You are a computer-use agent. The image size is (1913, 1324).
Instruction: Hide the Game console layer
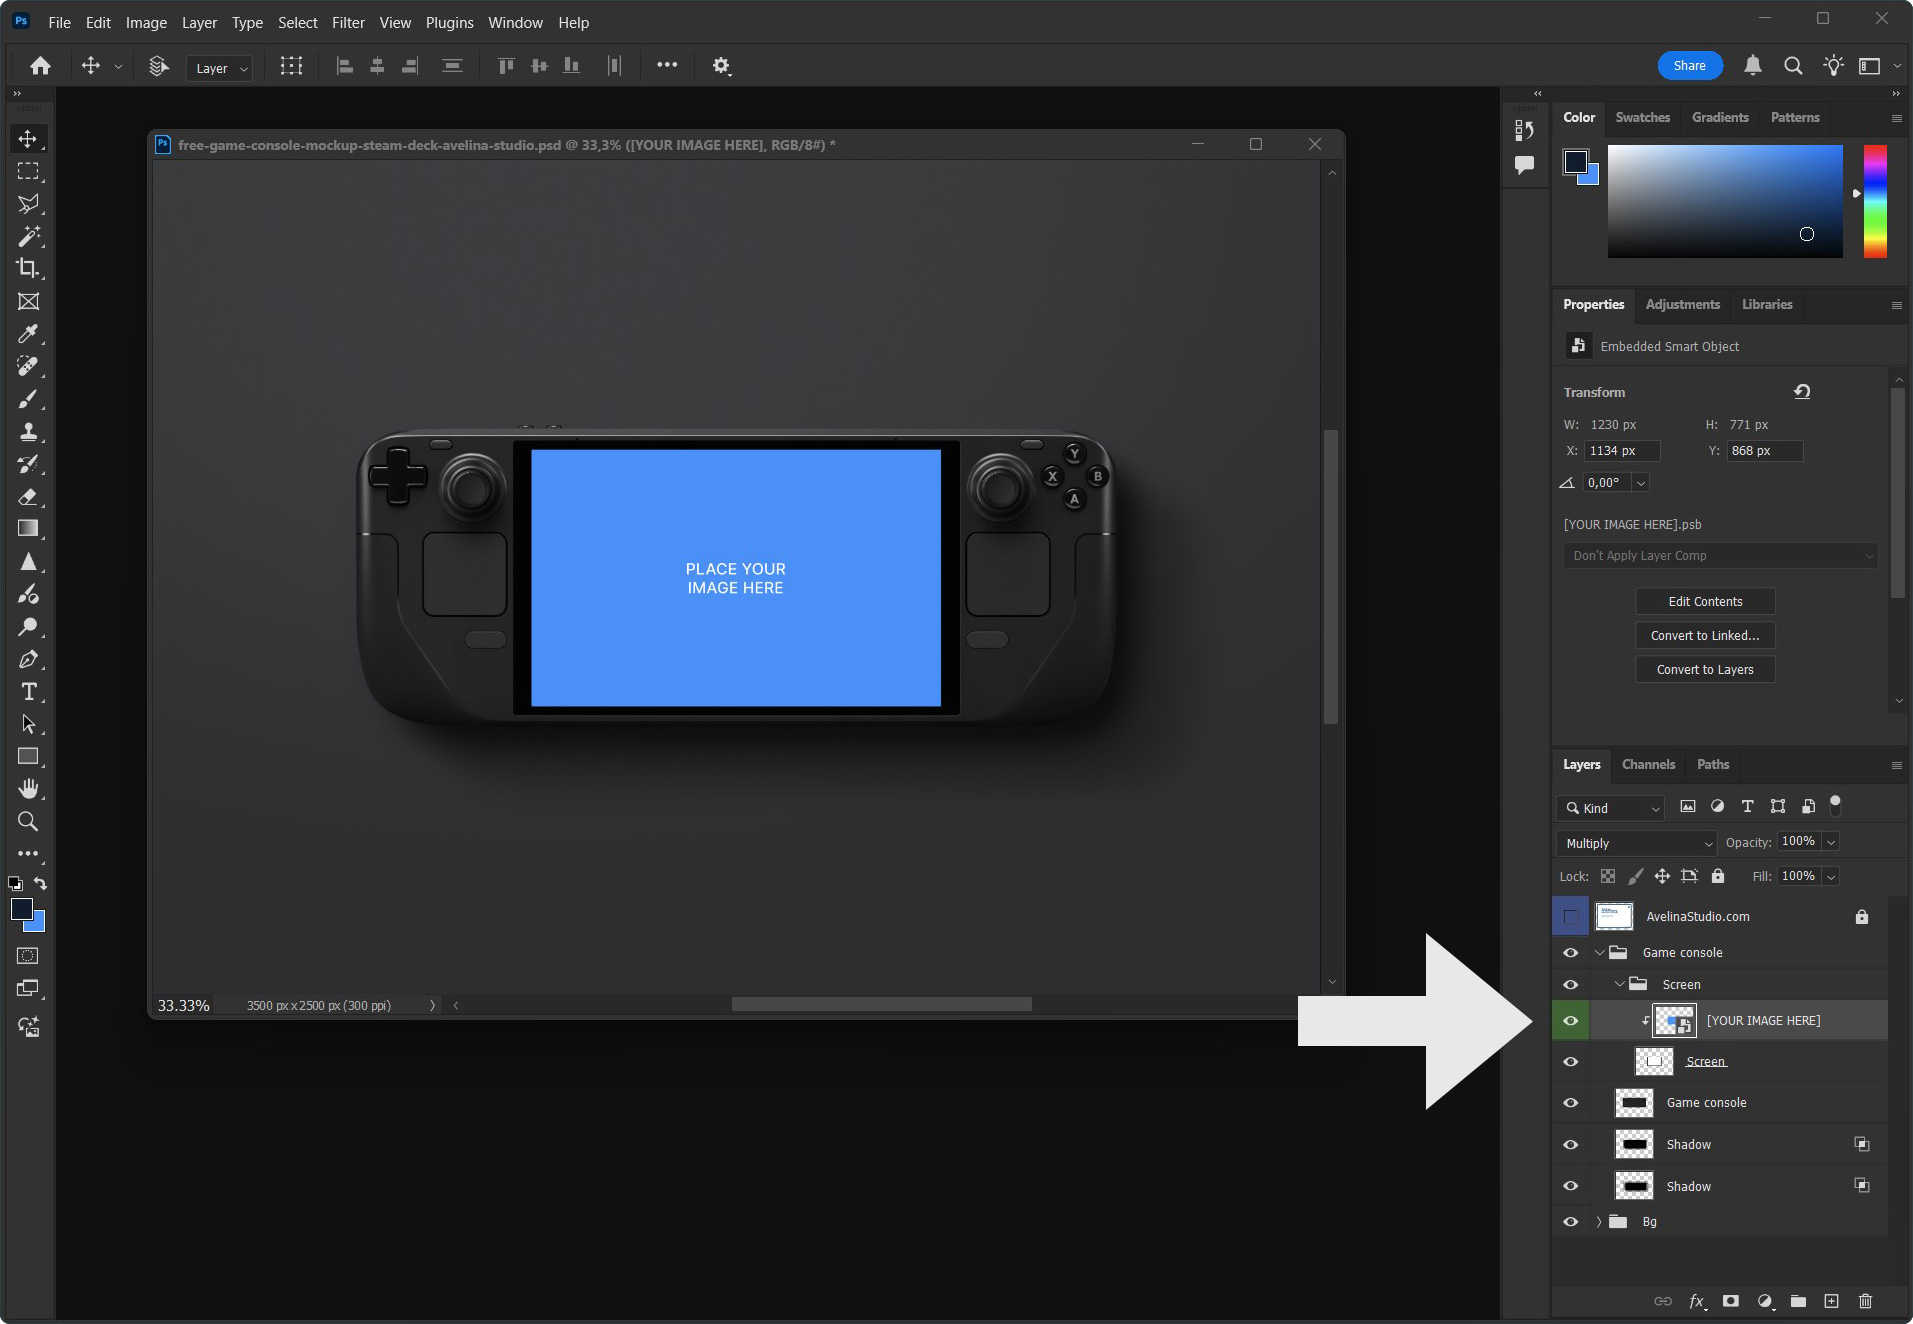(1571, 1103)
